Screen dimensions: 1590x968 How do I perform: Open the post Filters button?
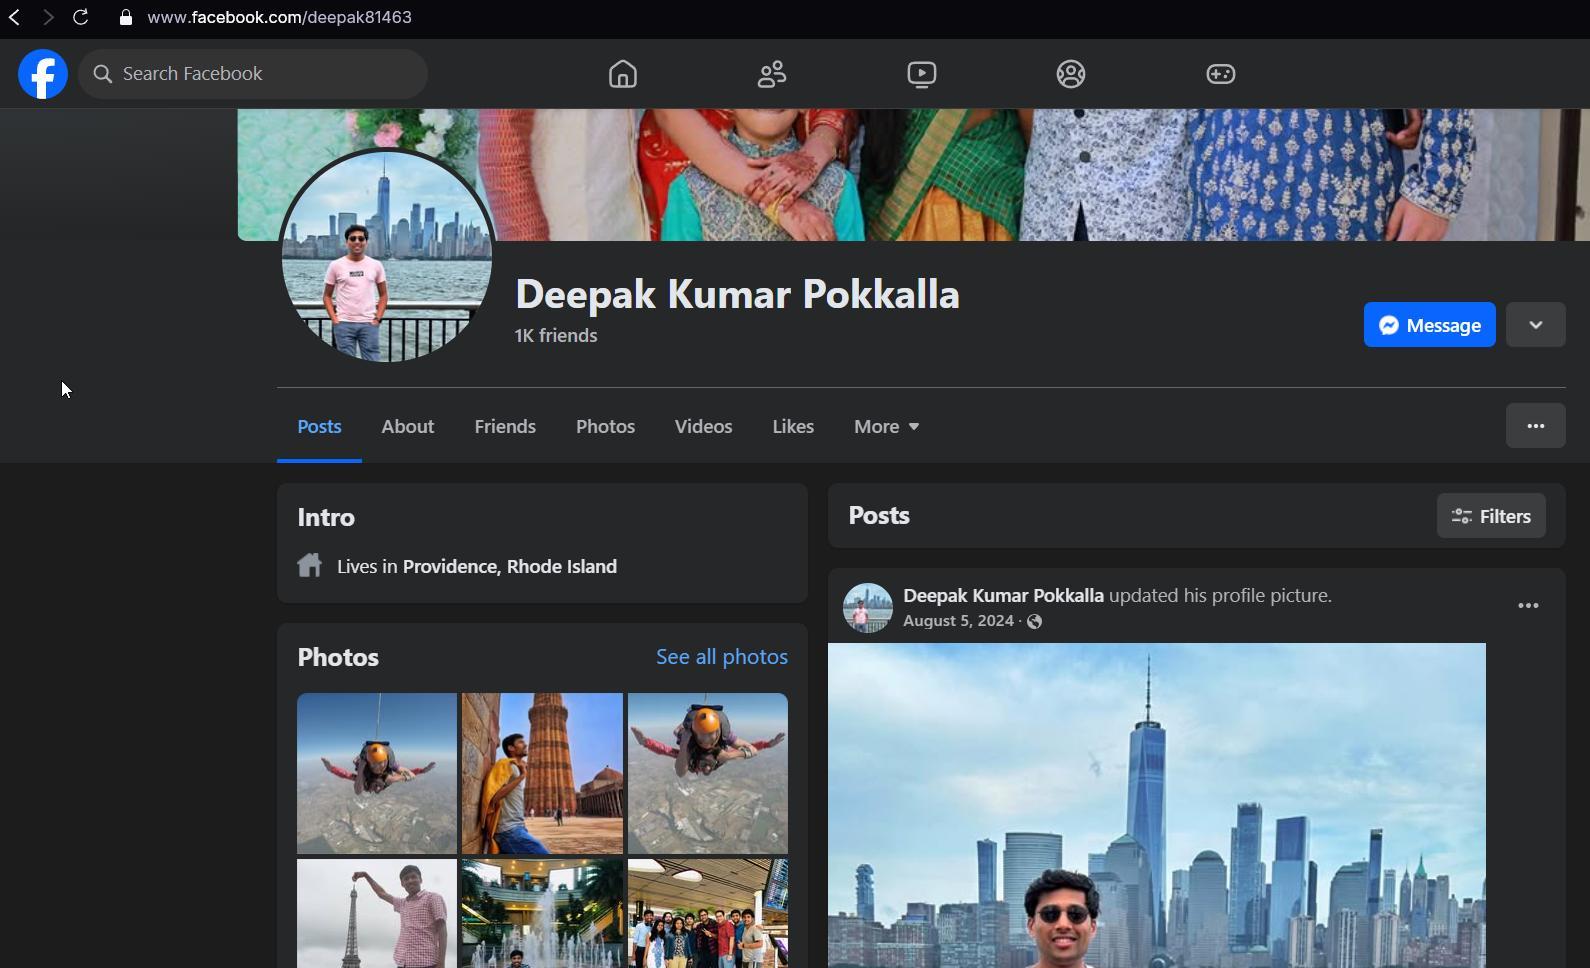pyautogui.click(x=1491, y=516)
